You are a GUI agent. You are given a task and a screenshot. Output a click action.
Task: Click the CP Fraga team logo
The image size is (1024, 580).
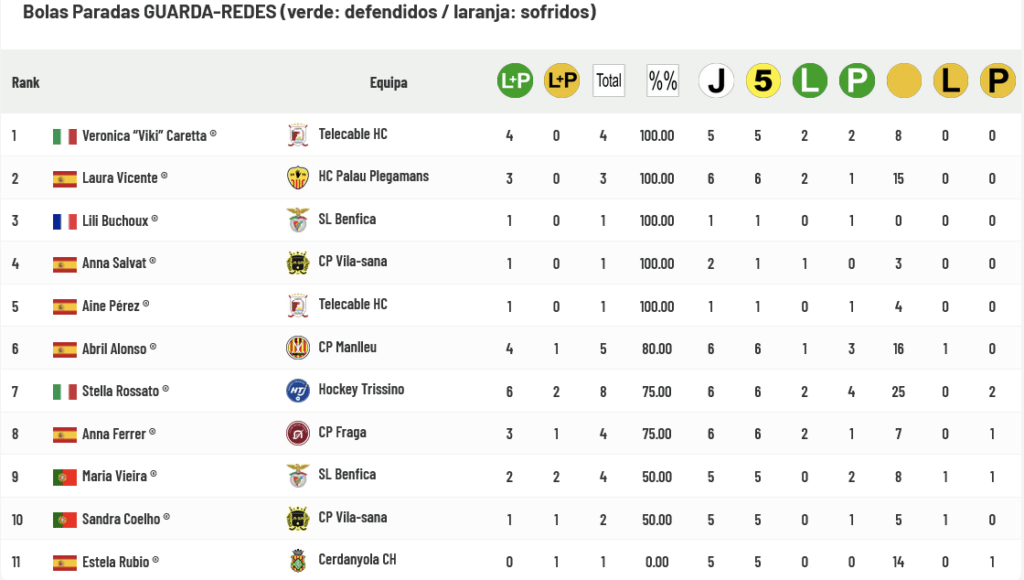point(297,433)
